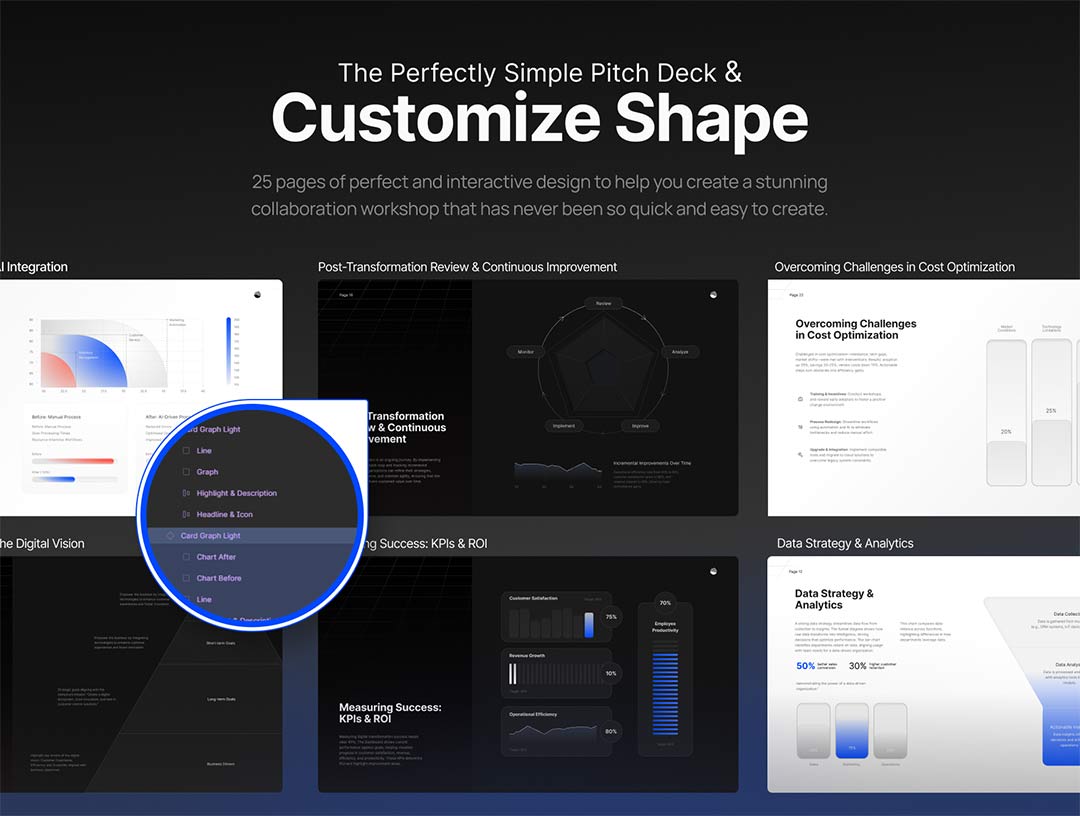
Task: Click the frame icon beside Graph layer
Action: tap(186, 472)
